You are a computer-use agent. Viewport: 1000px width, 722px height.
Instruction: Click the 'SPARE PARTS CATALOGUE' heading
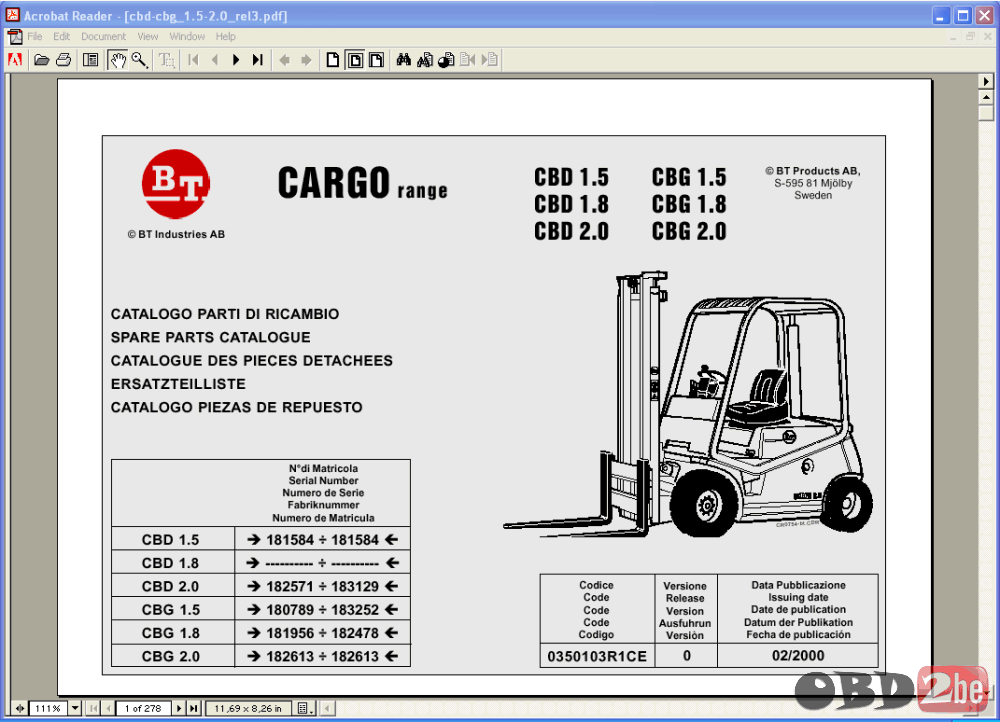click(x=210, y=337)
